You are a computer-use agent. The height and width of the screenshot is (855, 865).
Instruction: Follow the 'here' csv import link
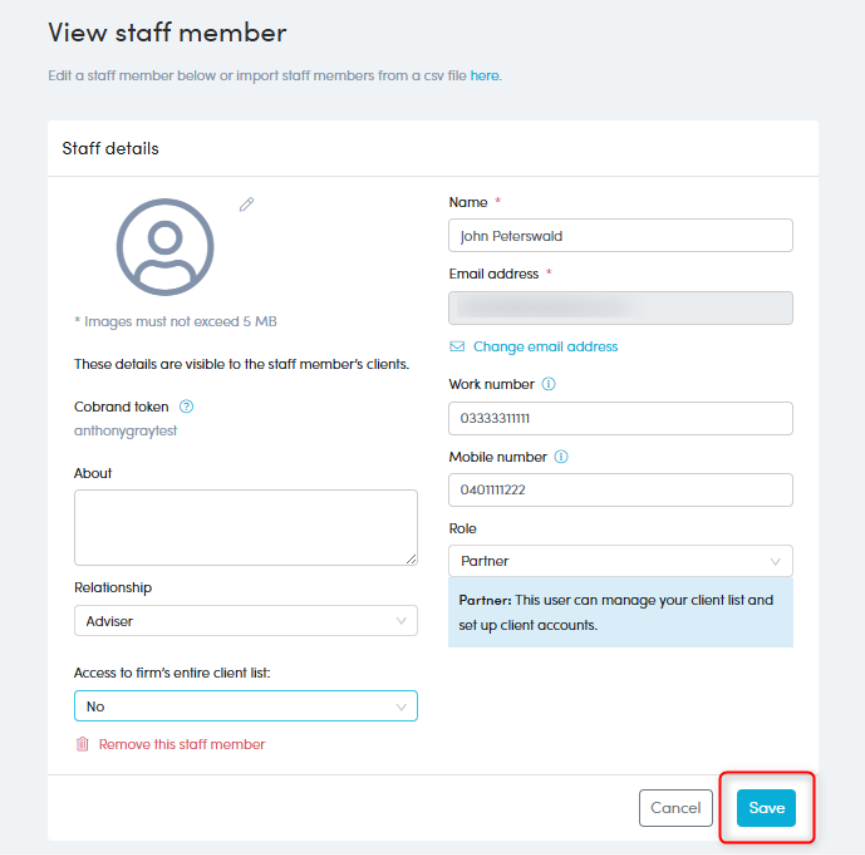coord(484,76)
